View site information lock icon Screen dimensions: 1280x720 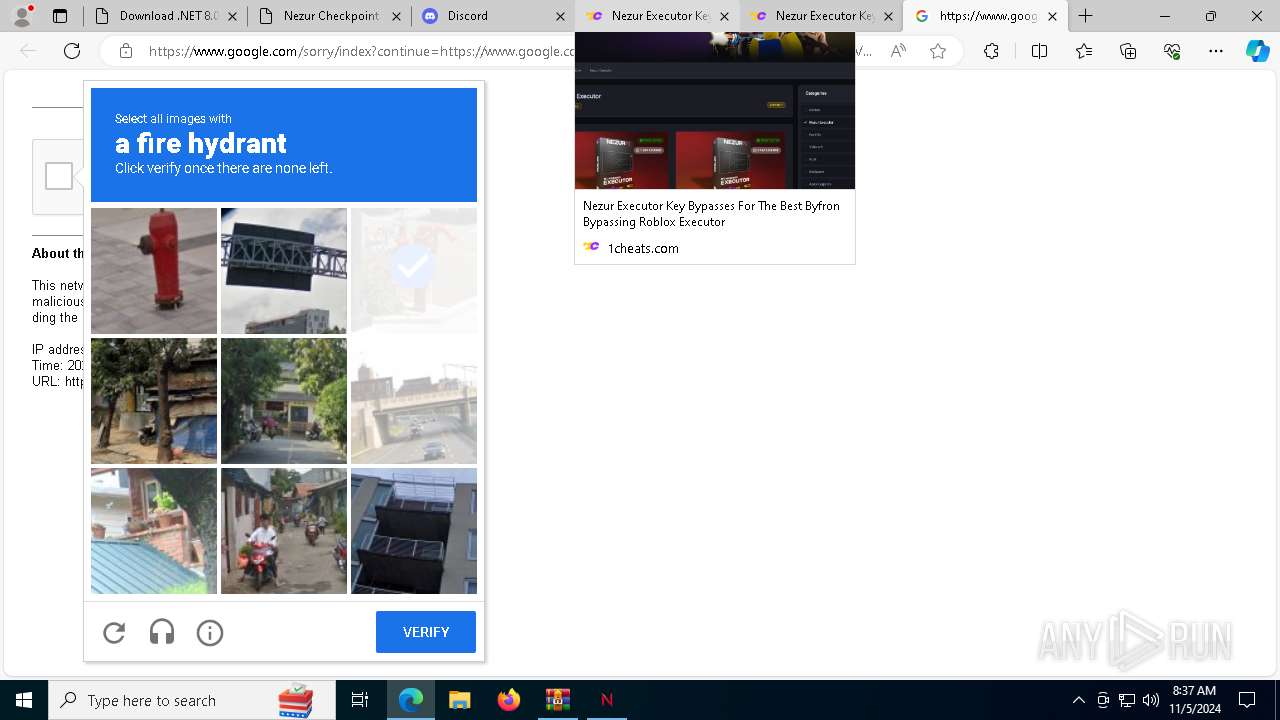coord(126,51)
